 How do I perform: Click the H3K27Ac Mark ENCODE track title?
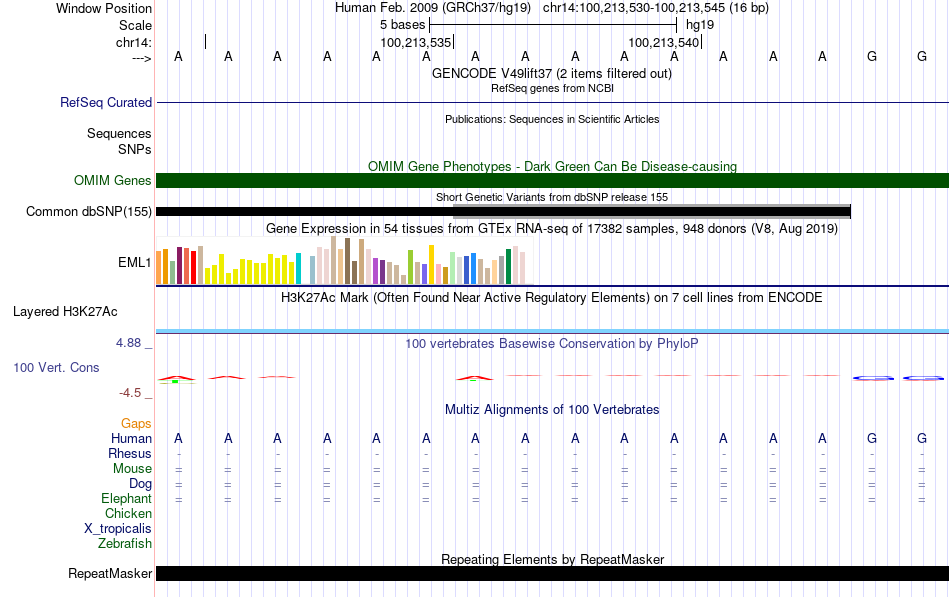[552, 298]
